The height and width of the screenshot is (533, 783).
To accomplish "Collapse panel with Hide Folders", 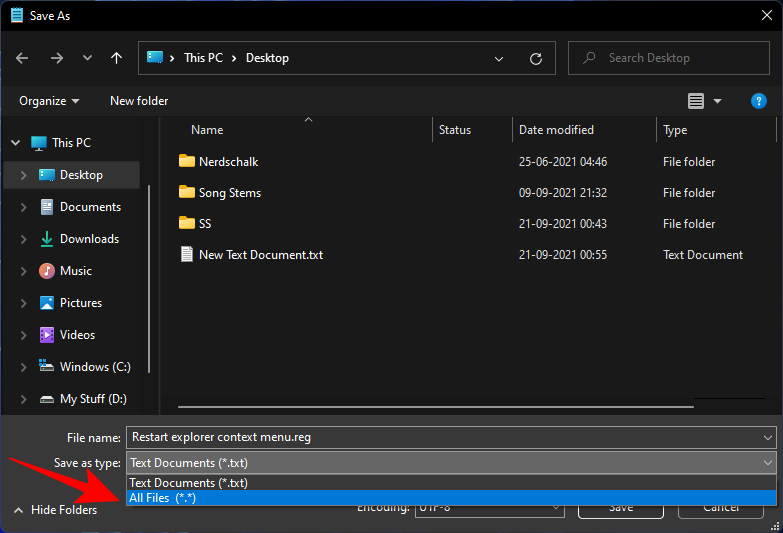I will (x=56, y=510).
